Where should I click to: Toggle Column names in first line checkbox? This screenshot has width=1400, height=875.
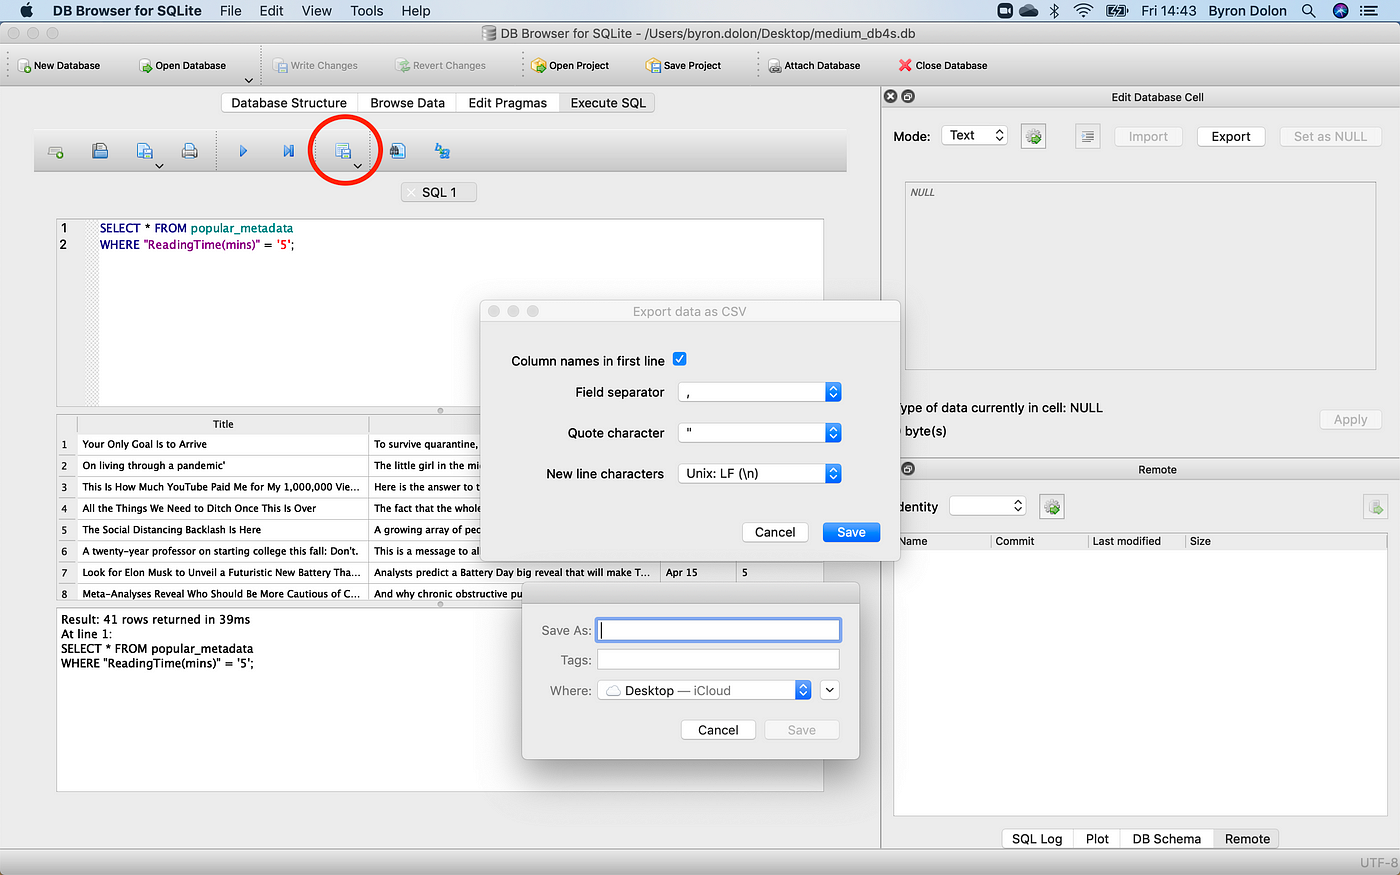point(680,360)
